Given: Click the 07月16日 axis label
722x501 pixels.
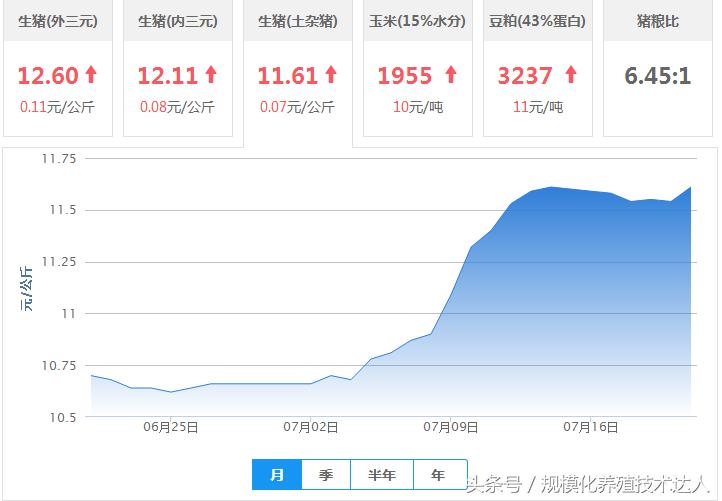Looking at the screenshot, I should tap(591, 427).
